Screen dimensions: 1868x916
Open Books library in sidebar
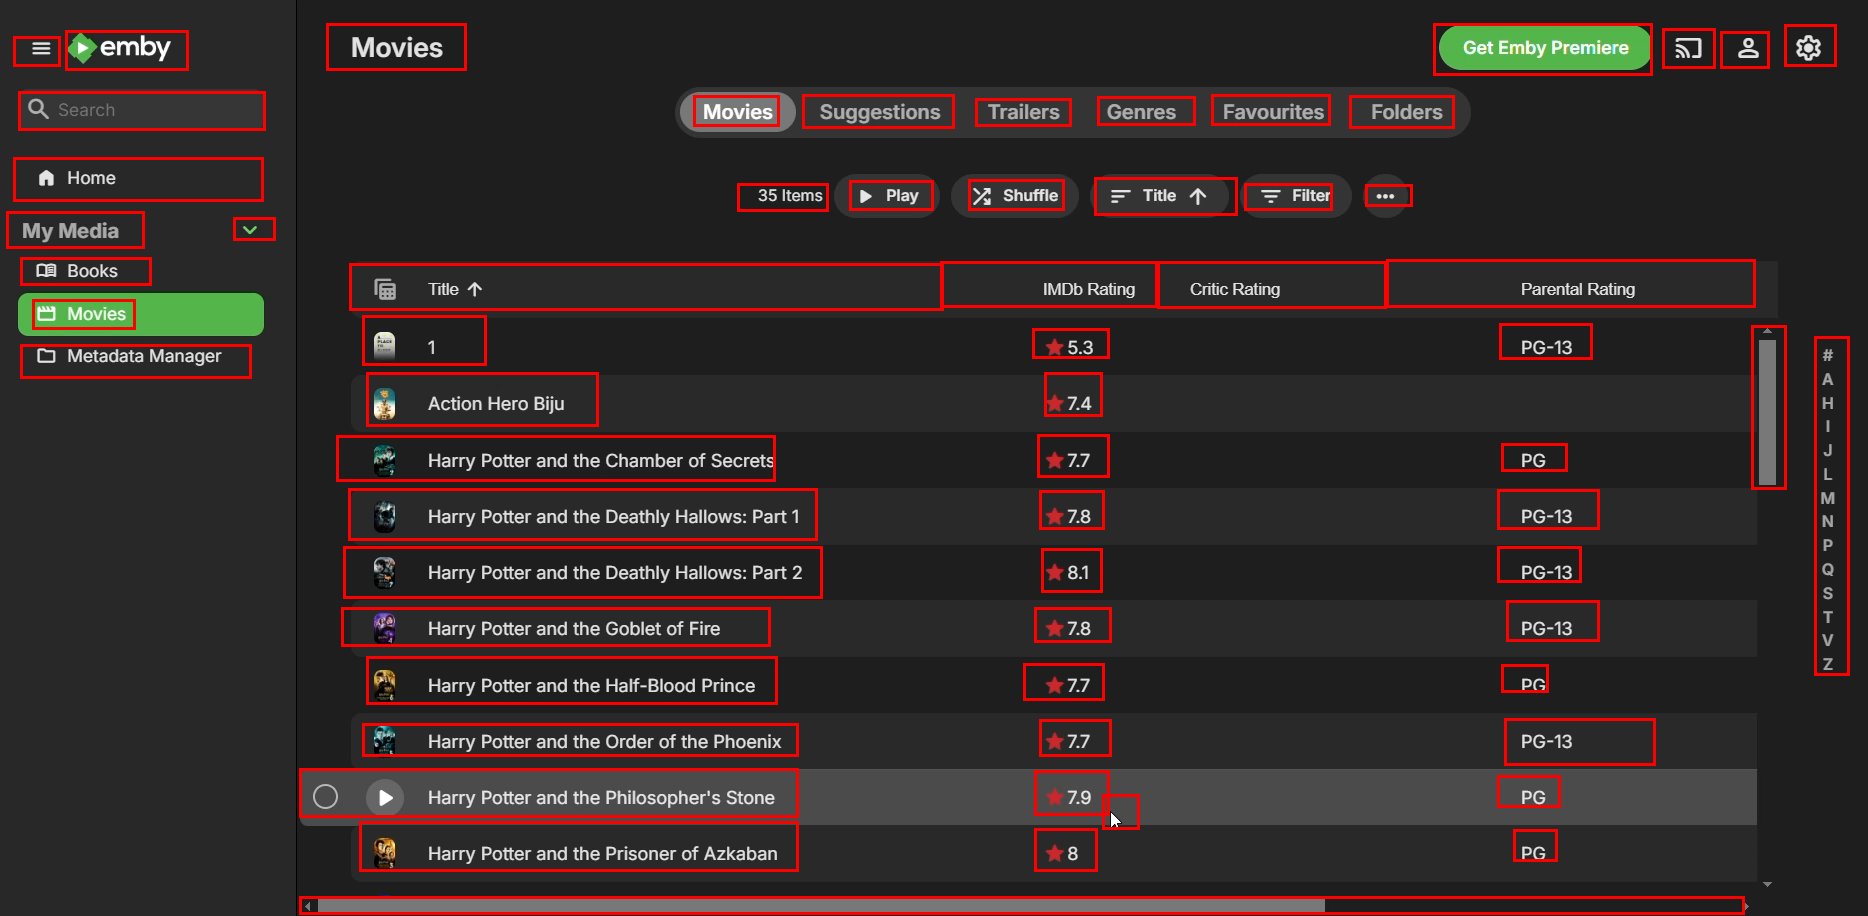(x=140, y=271)
